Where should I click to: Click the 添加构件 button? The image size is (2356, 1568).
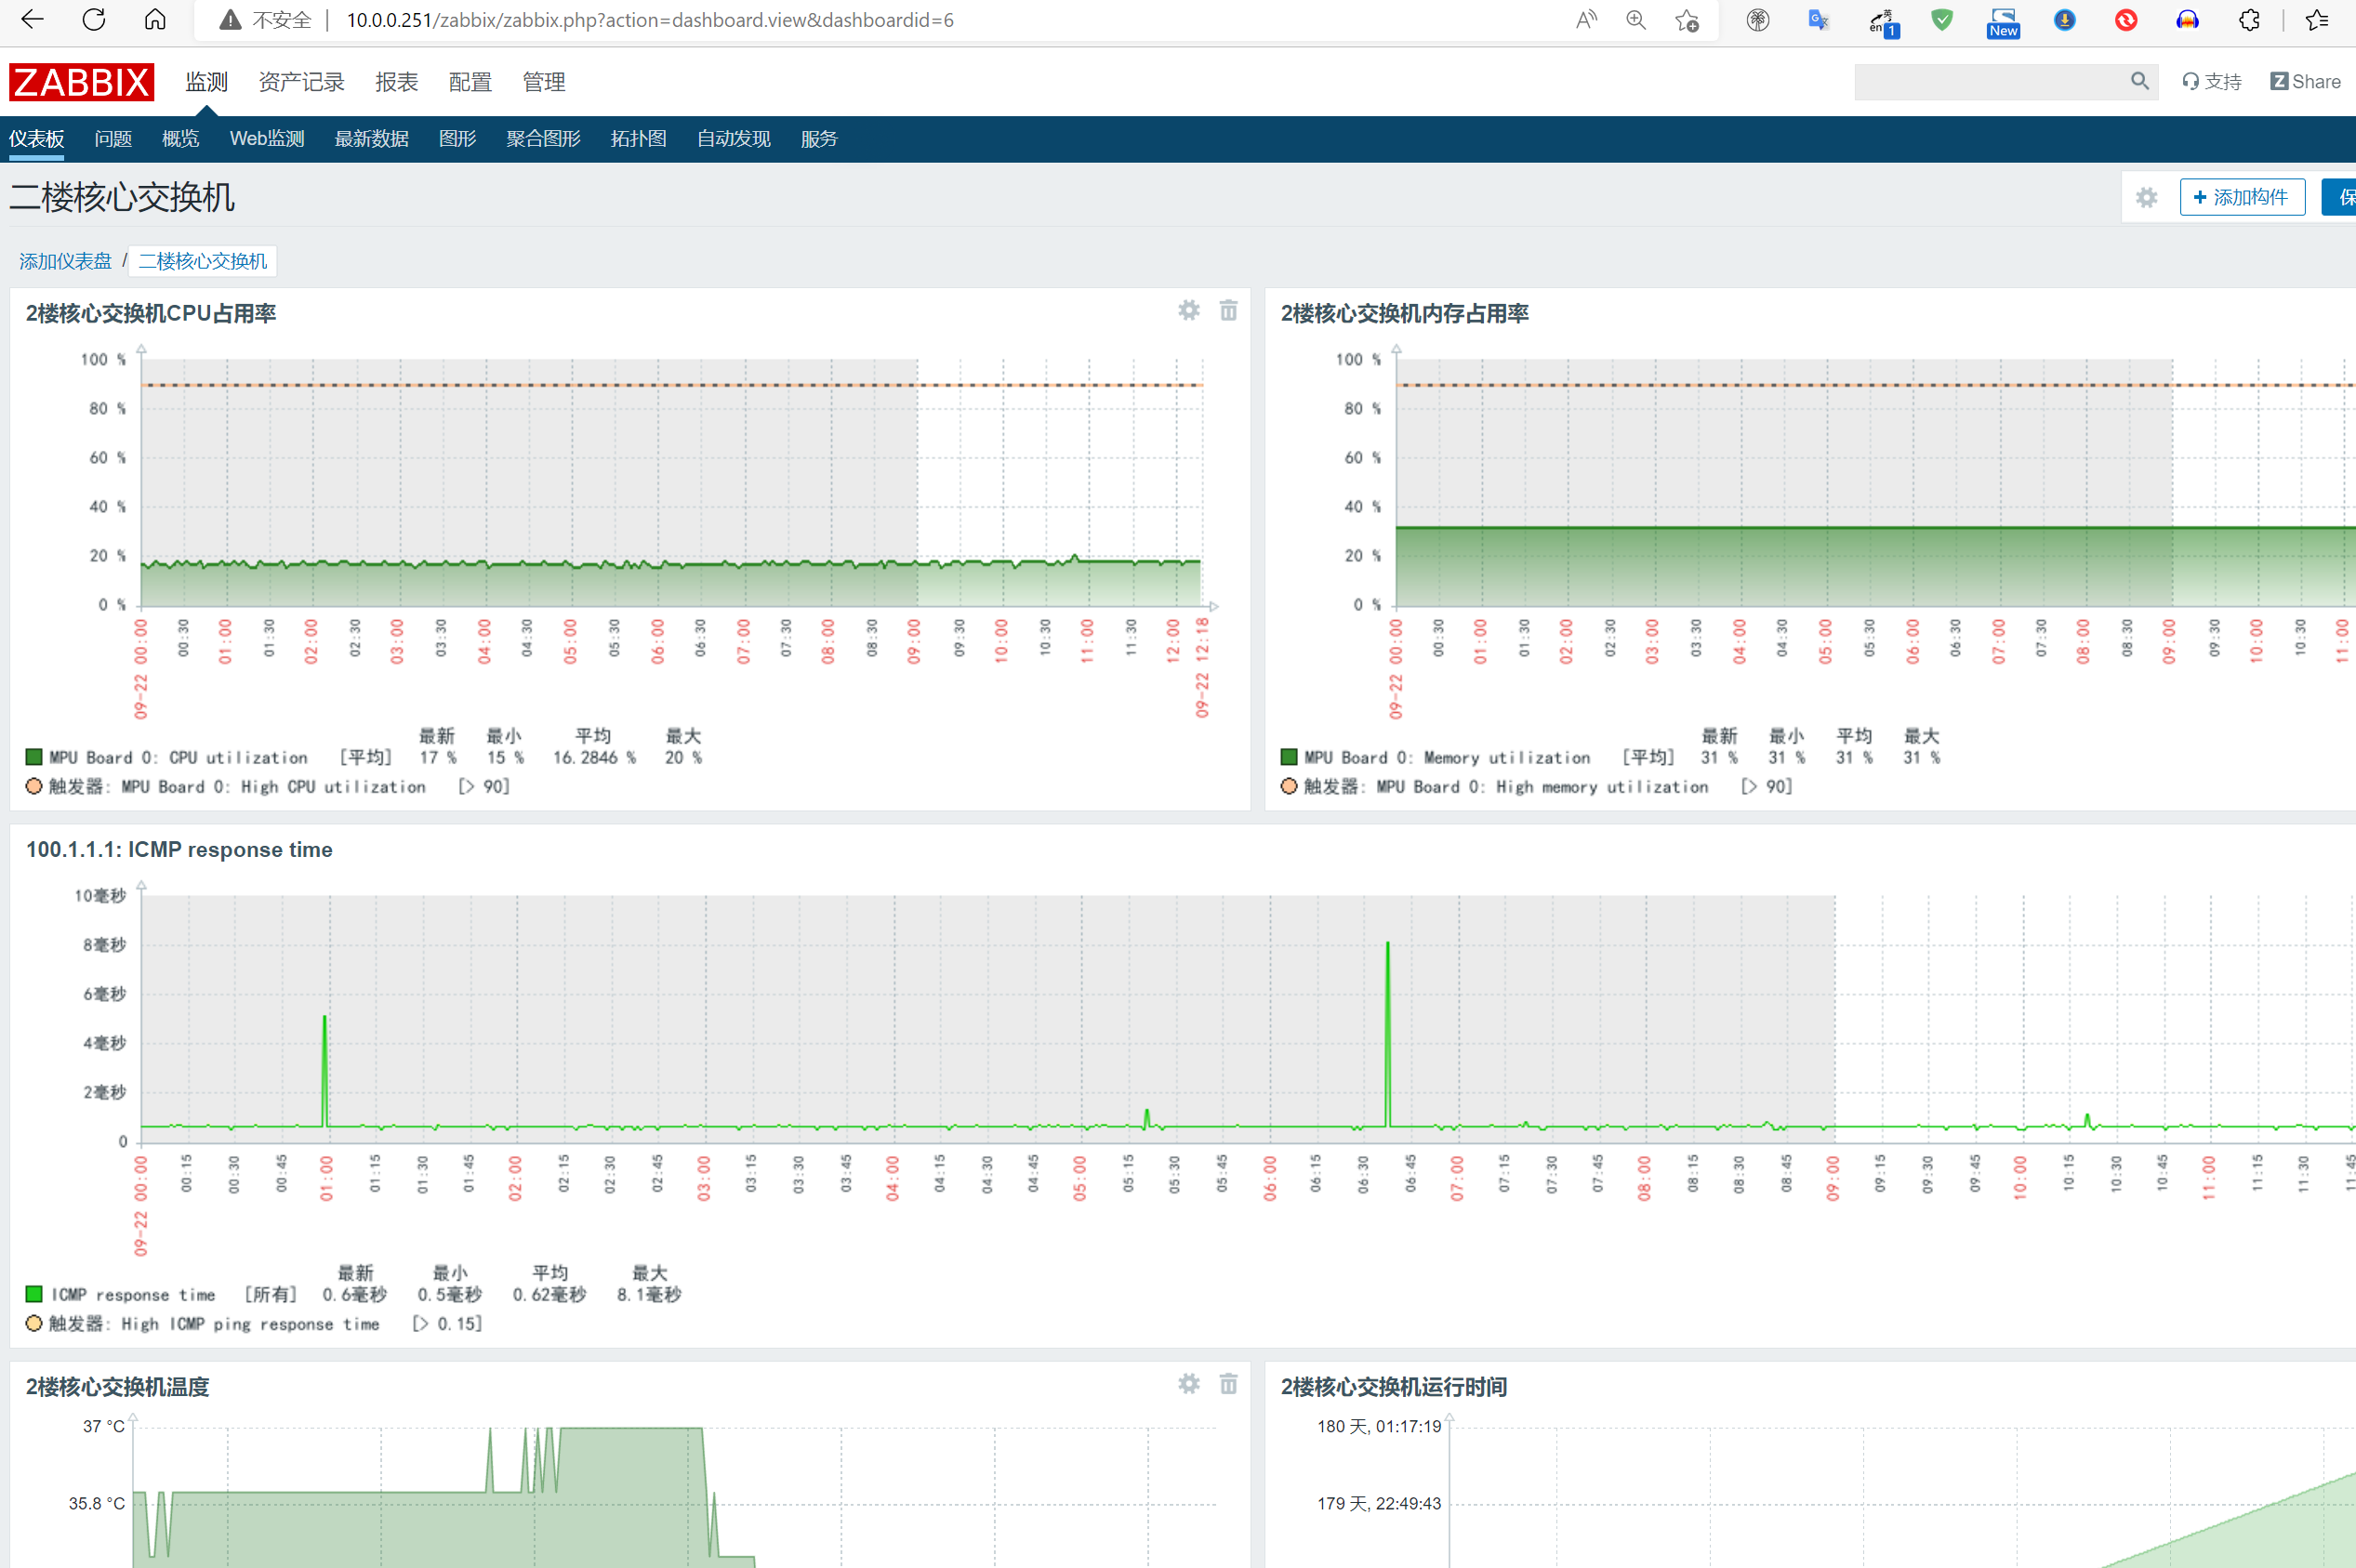pyautogui.click(x=2242, y=197)
